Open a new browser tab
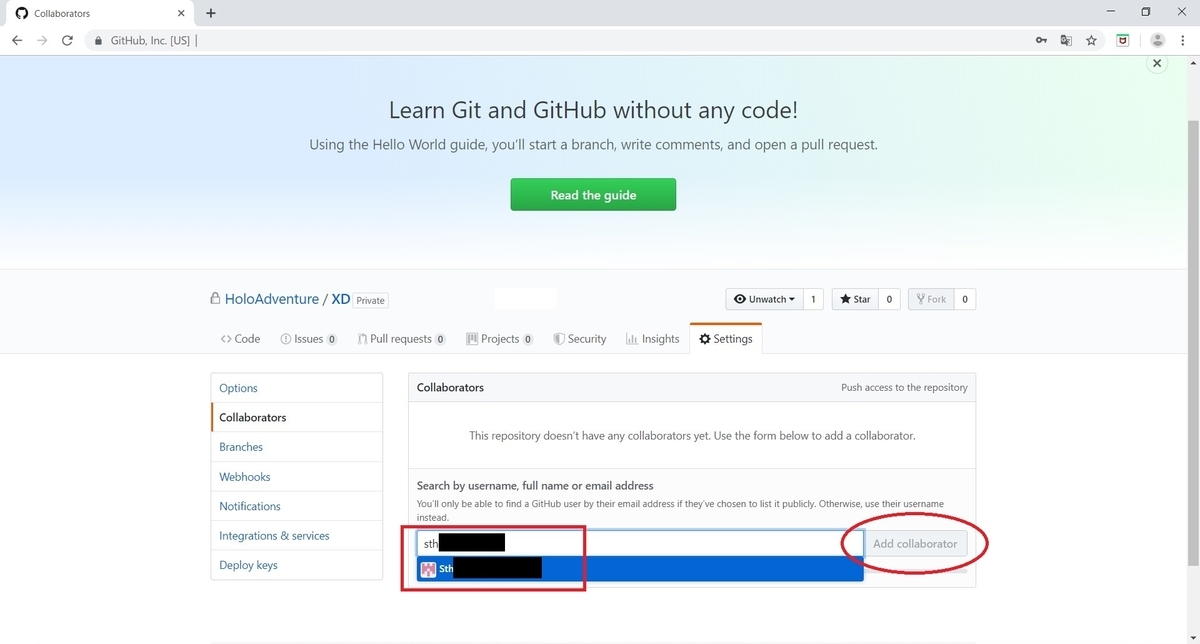 pyautogui.click(x=211, y=13)
